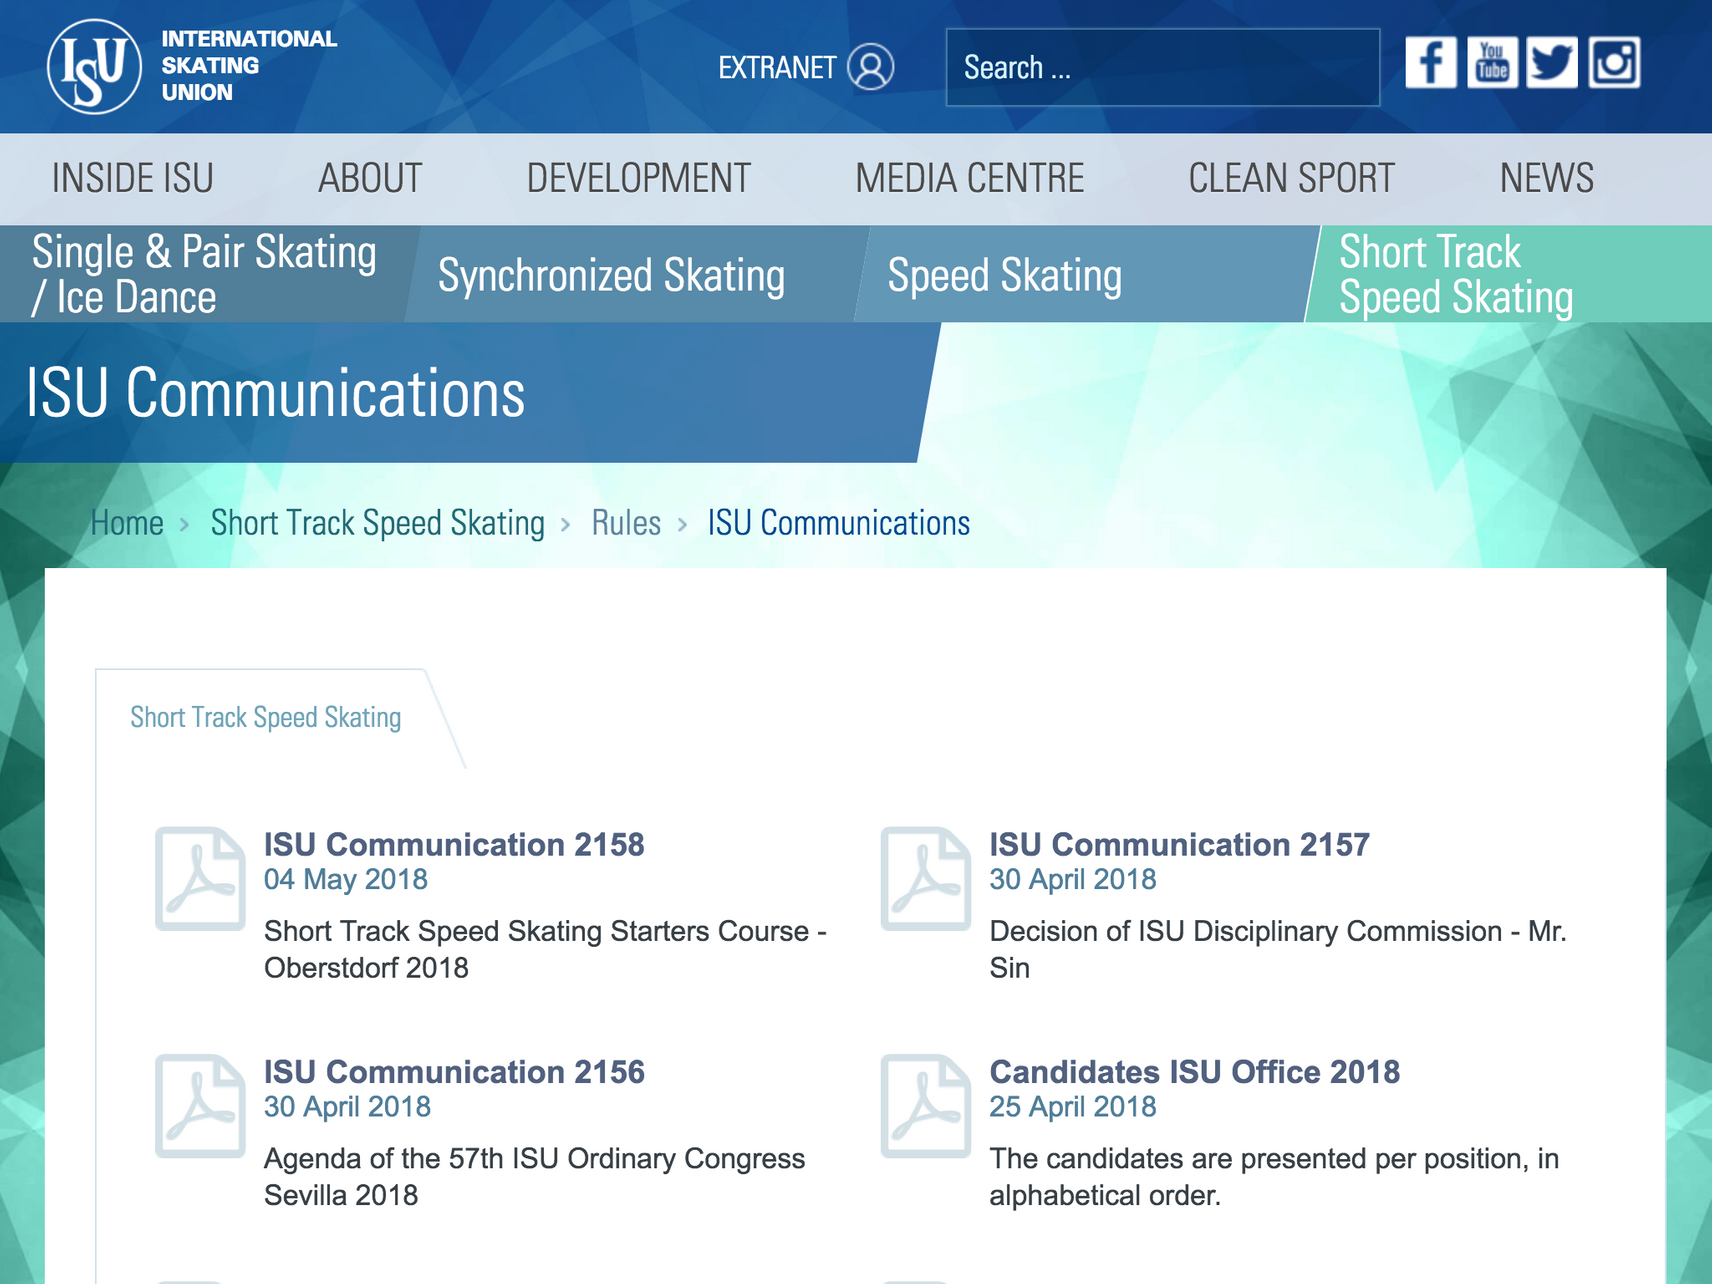Open the NEWS menu

click(1547, 179)
